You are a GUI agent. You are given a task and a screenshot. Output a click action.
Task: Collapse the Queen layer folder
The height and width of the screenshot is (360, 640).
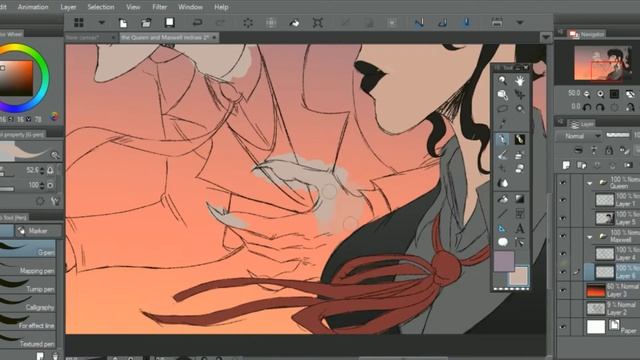pyautogui.click(x=589, y=183)
